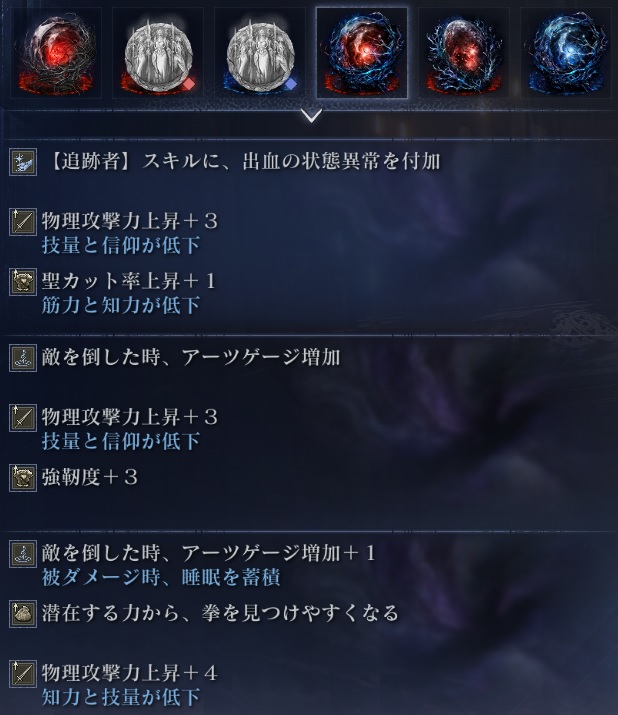Select the 聖カット率上昇+1 effect text
Screen dimensions: 618x715
point(129,281)
